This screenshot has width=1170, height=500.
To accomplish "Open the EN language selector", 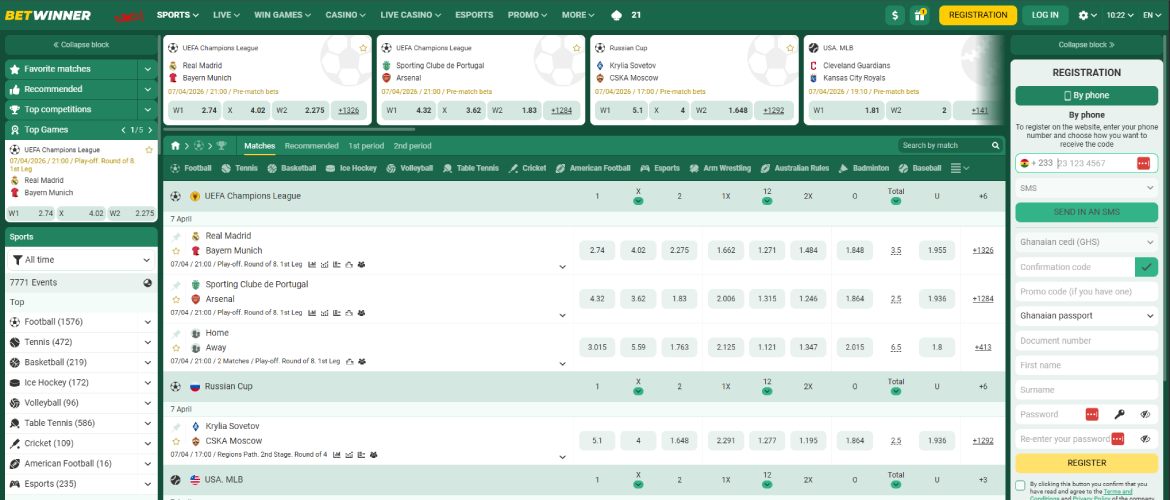I will (1152, 15).
